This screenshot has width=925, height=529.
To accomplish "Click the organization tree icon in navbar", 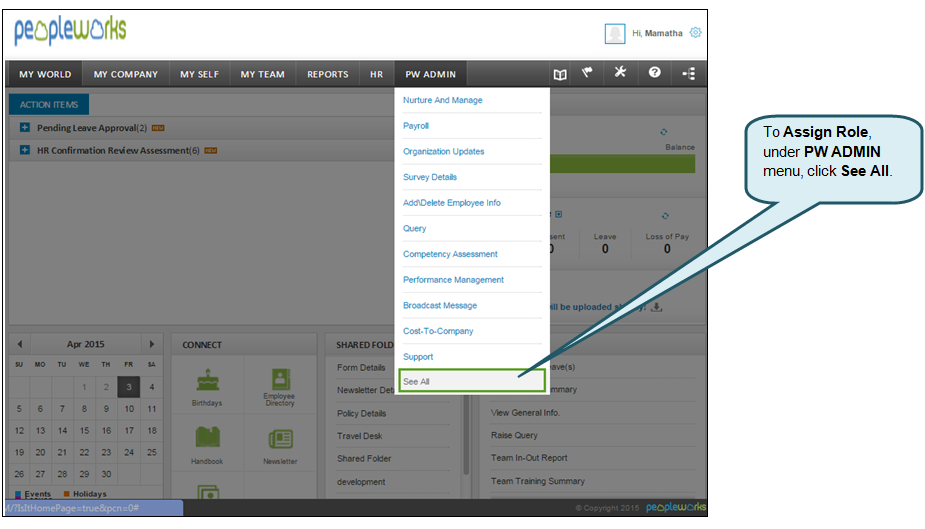I will (x=688, y=74).
